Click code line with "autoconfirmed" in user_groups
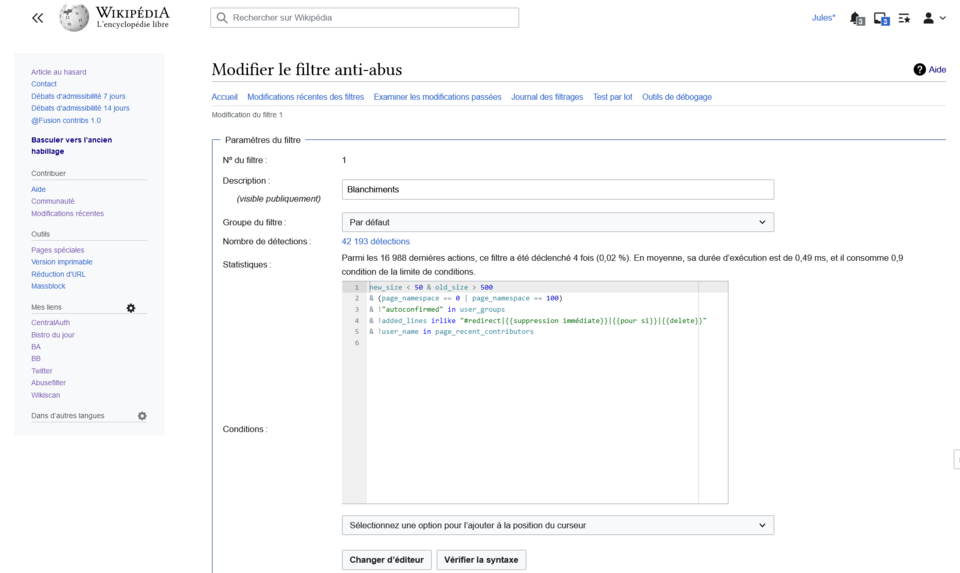 437,309
